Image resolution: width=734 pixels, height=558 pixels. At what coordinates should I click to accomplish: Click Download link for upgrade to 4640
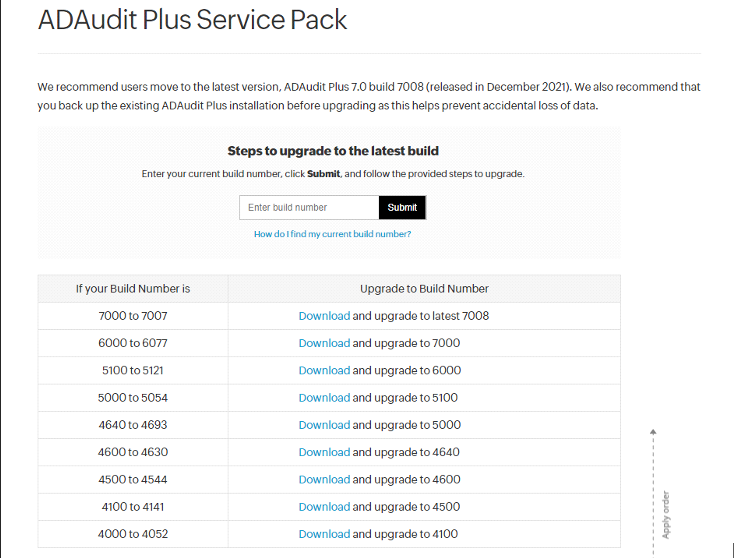pyautogui.click(x=324, y=452)
